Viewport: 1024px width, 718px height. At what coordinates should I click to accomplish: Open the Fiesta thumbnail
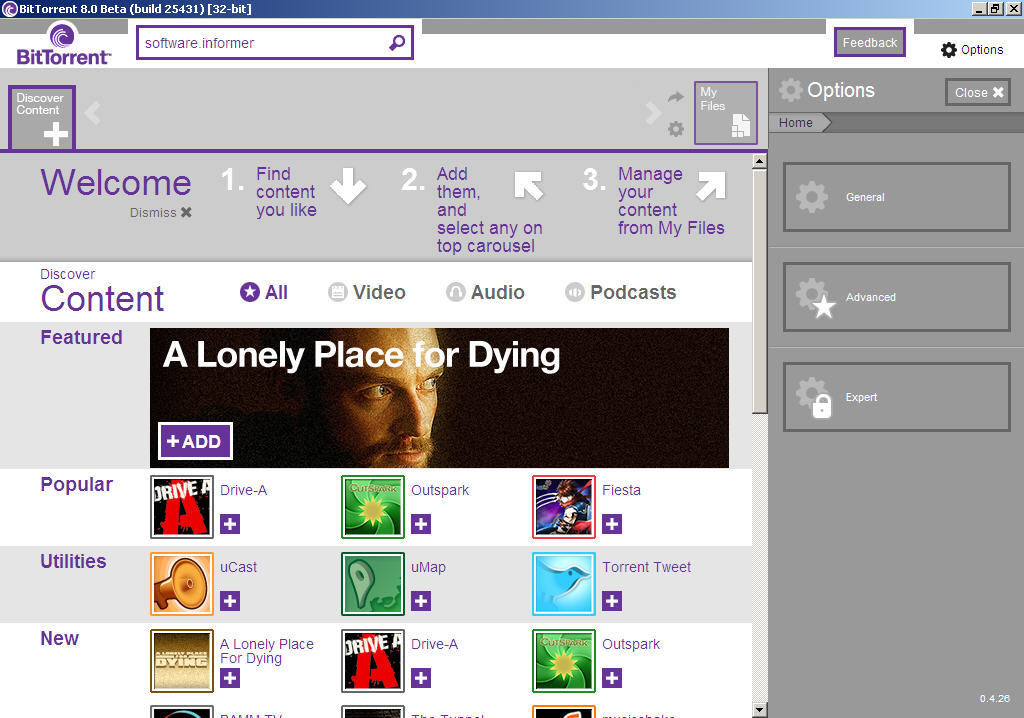(x=564, y=507)
